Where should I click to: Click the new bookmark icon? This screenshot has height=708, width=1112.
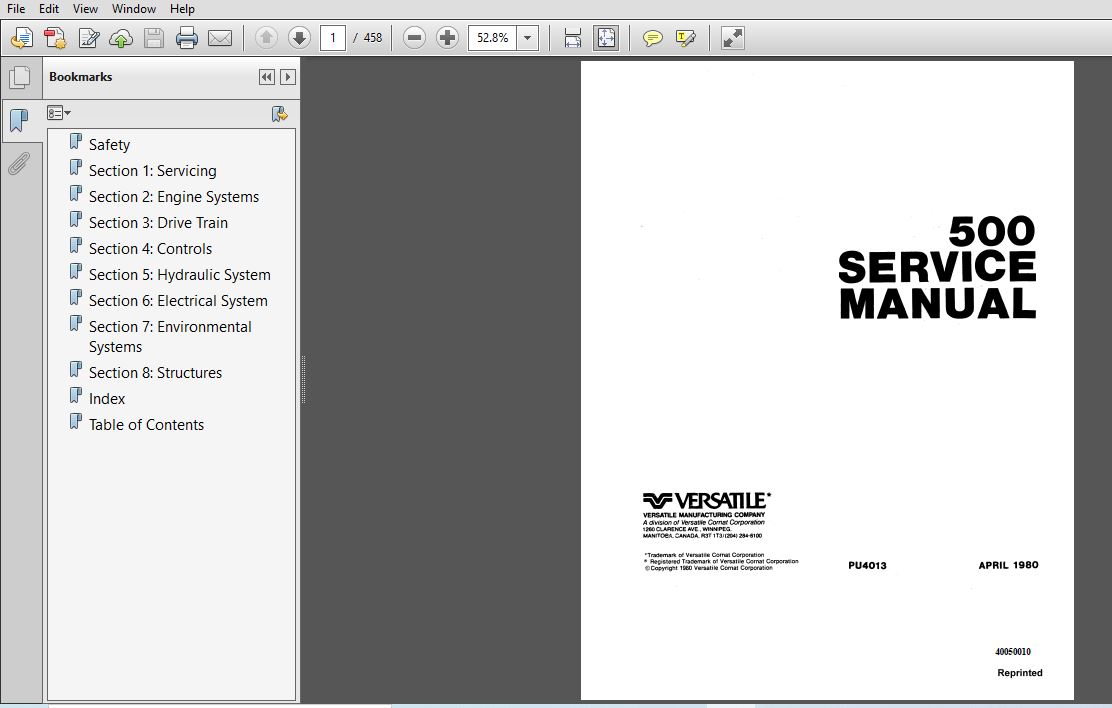click(279, 114)
